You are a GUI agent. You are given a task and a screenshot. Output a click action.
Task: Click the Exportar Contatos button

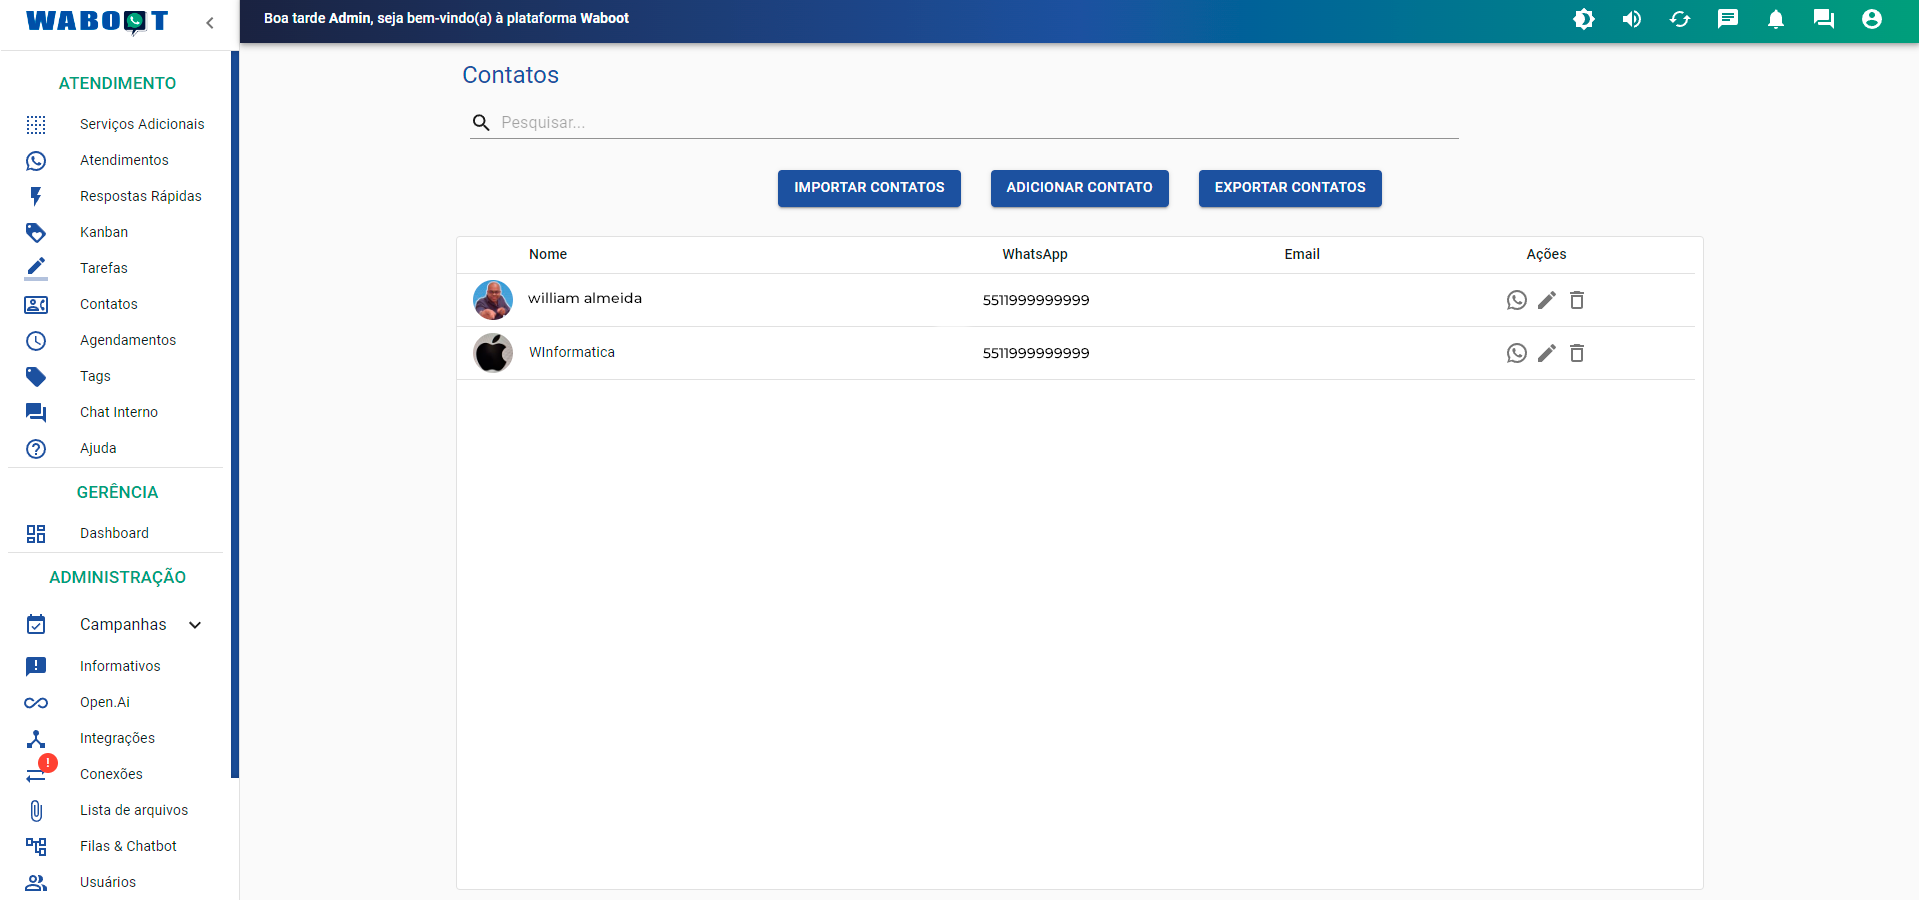tap(1290, 188)
